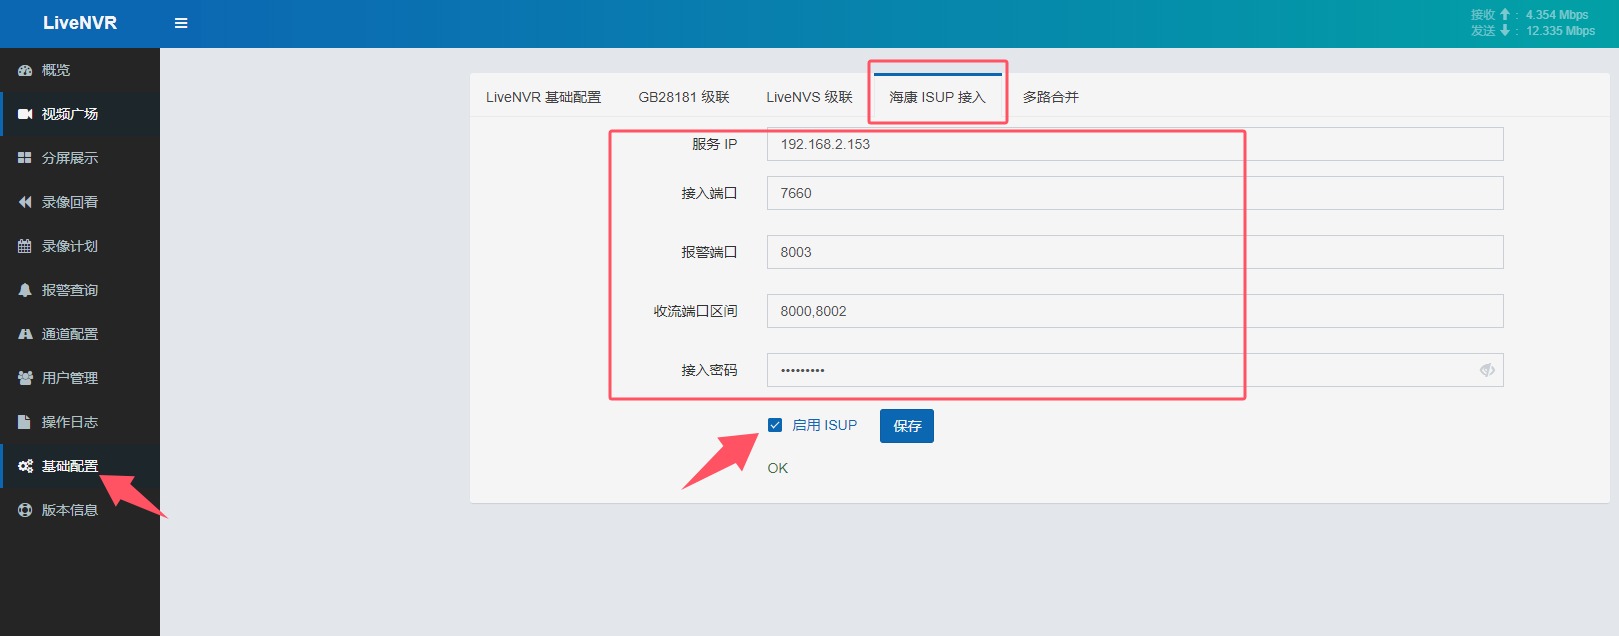Go to 录像计划 menu entry

tap(80, 246)
